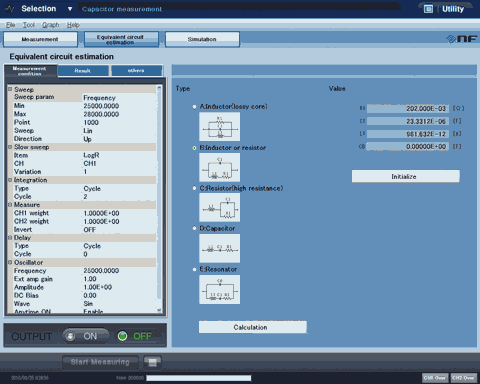The width and height of the screenshot is (480, 384).
Task: Click the R1 value field 202.000E-03
Action: coord(408,109)
